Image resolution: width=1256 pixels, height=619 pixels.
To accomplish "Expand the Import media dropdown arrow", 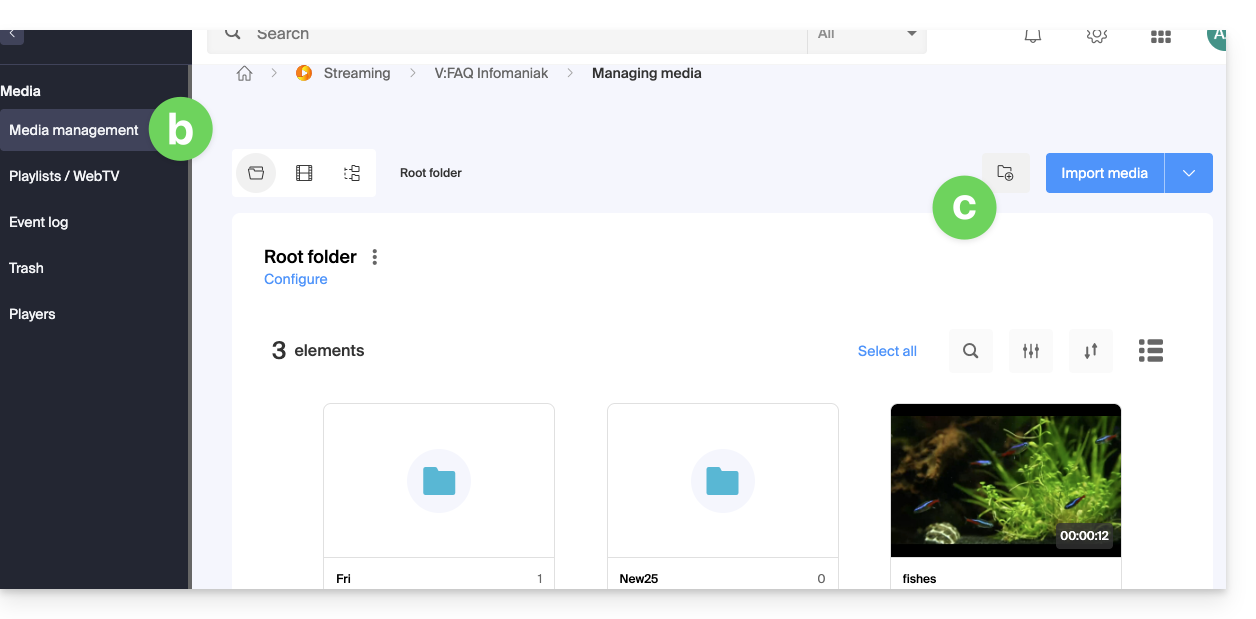I will tap(1189, 173).
